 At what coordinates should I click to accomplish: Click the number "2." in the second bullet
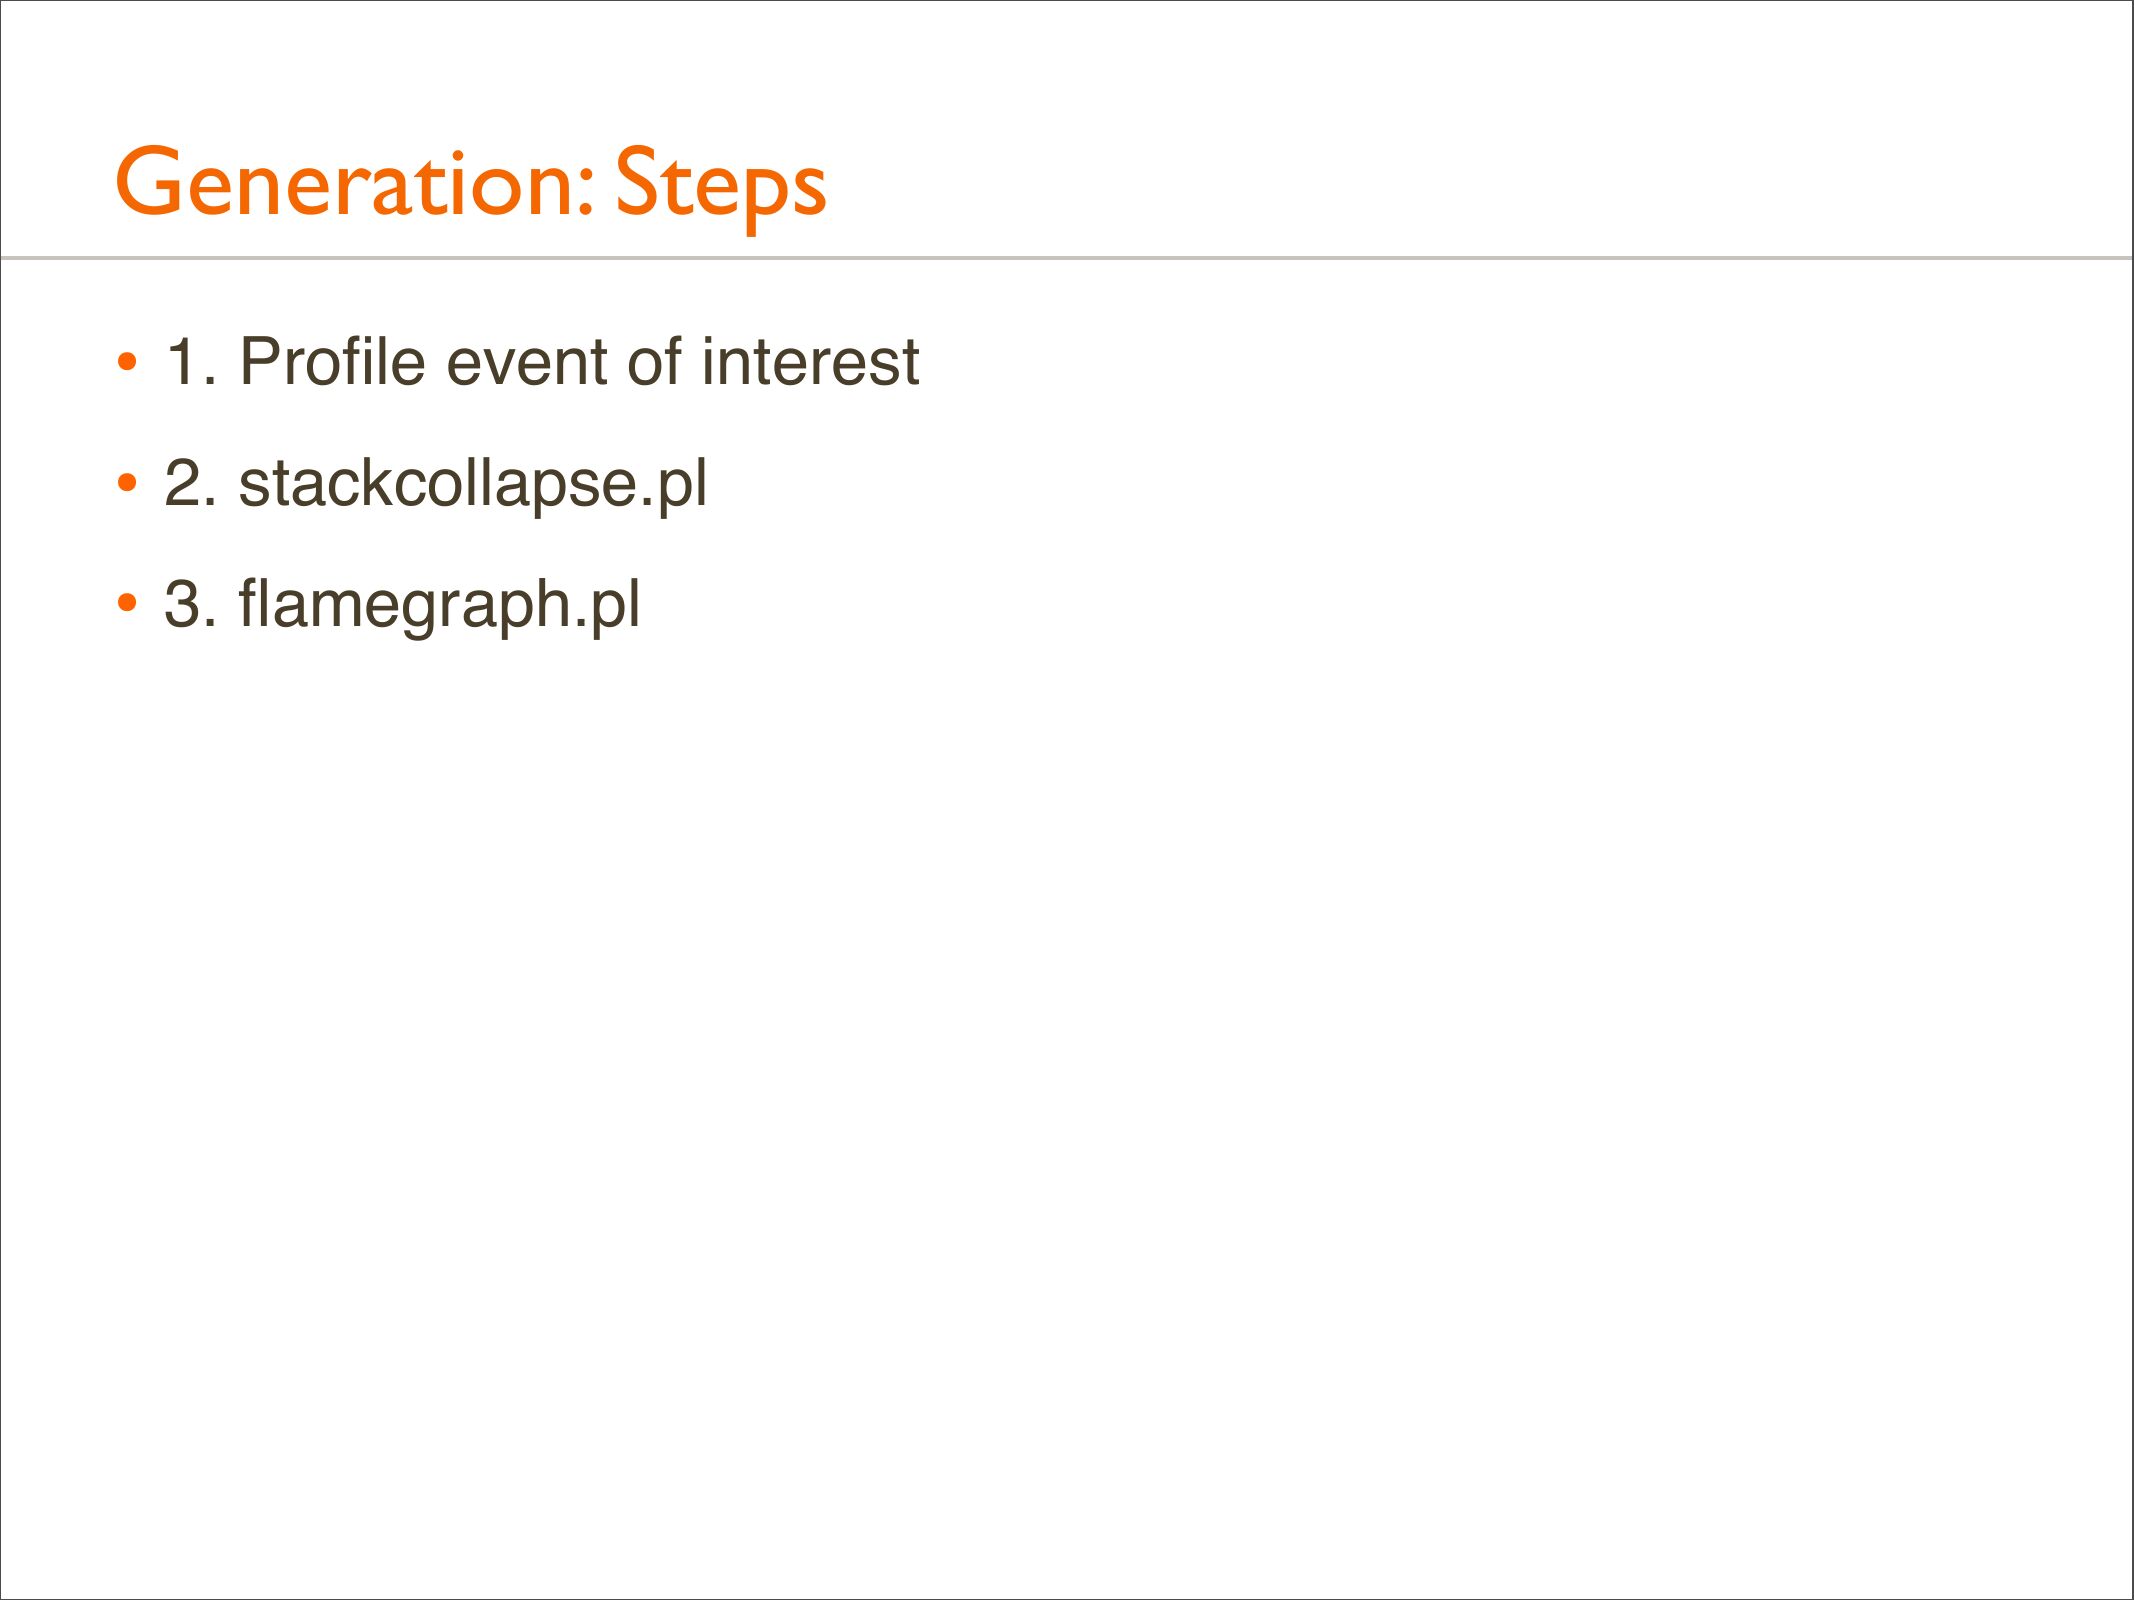point(190,483)
